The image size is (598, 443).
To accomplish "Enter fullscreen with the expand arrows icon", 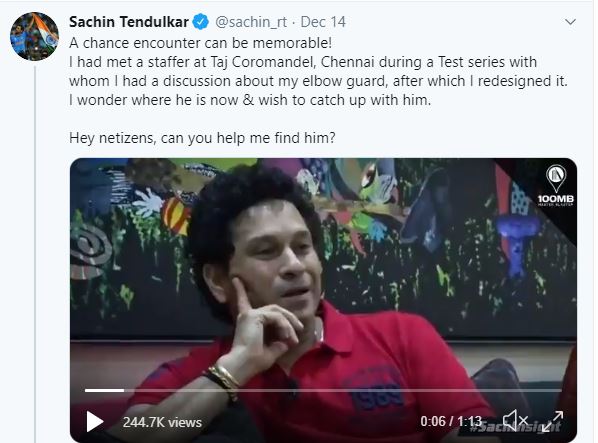I will 552,421.
